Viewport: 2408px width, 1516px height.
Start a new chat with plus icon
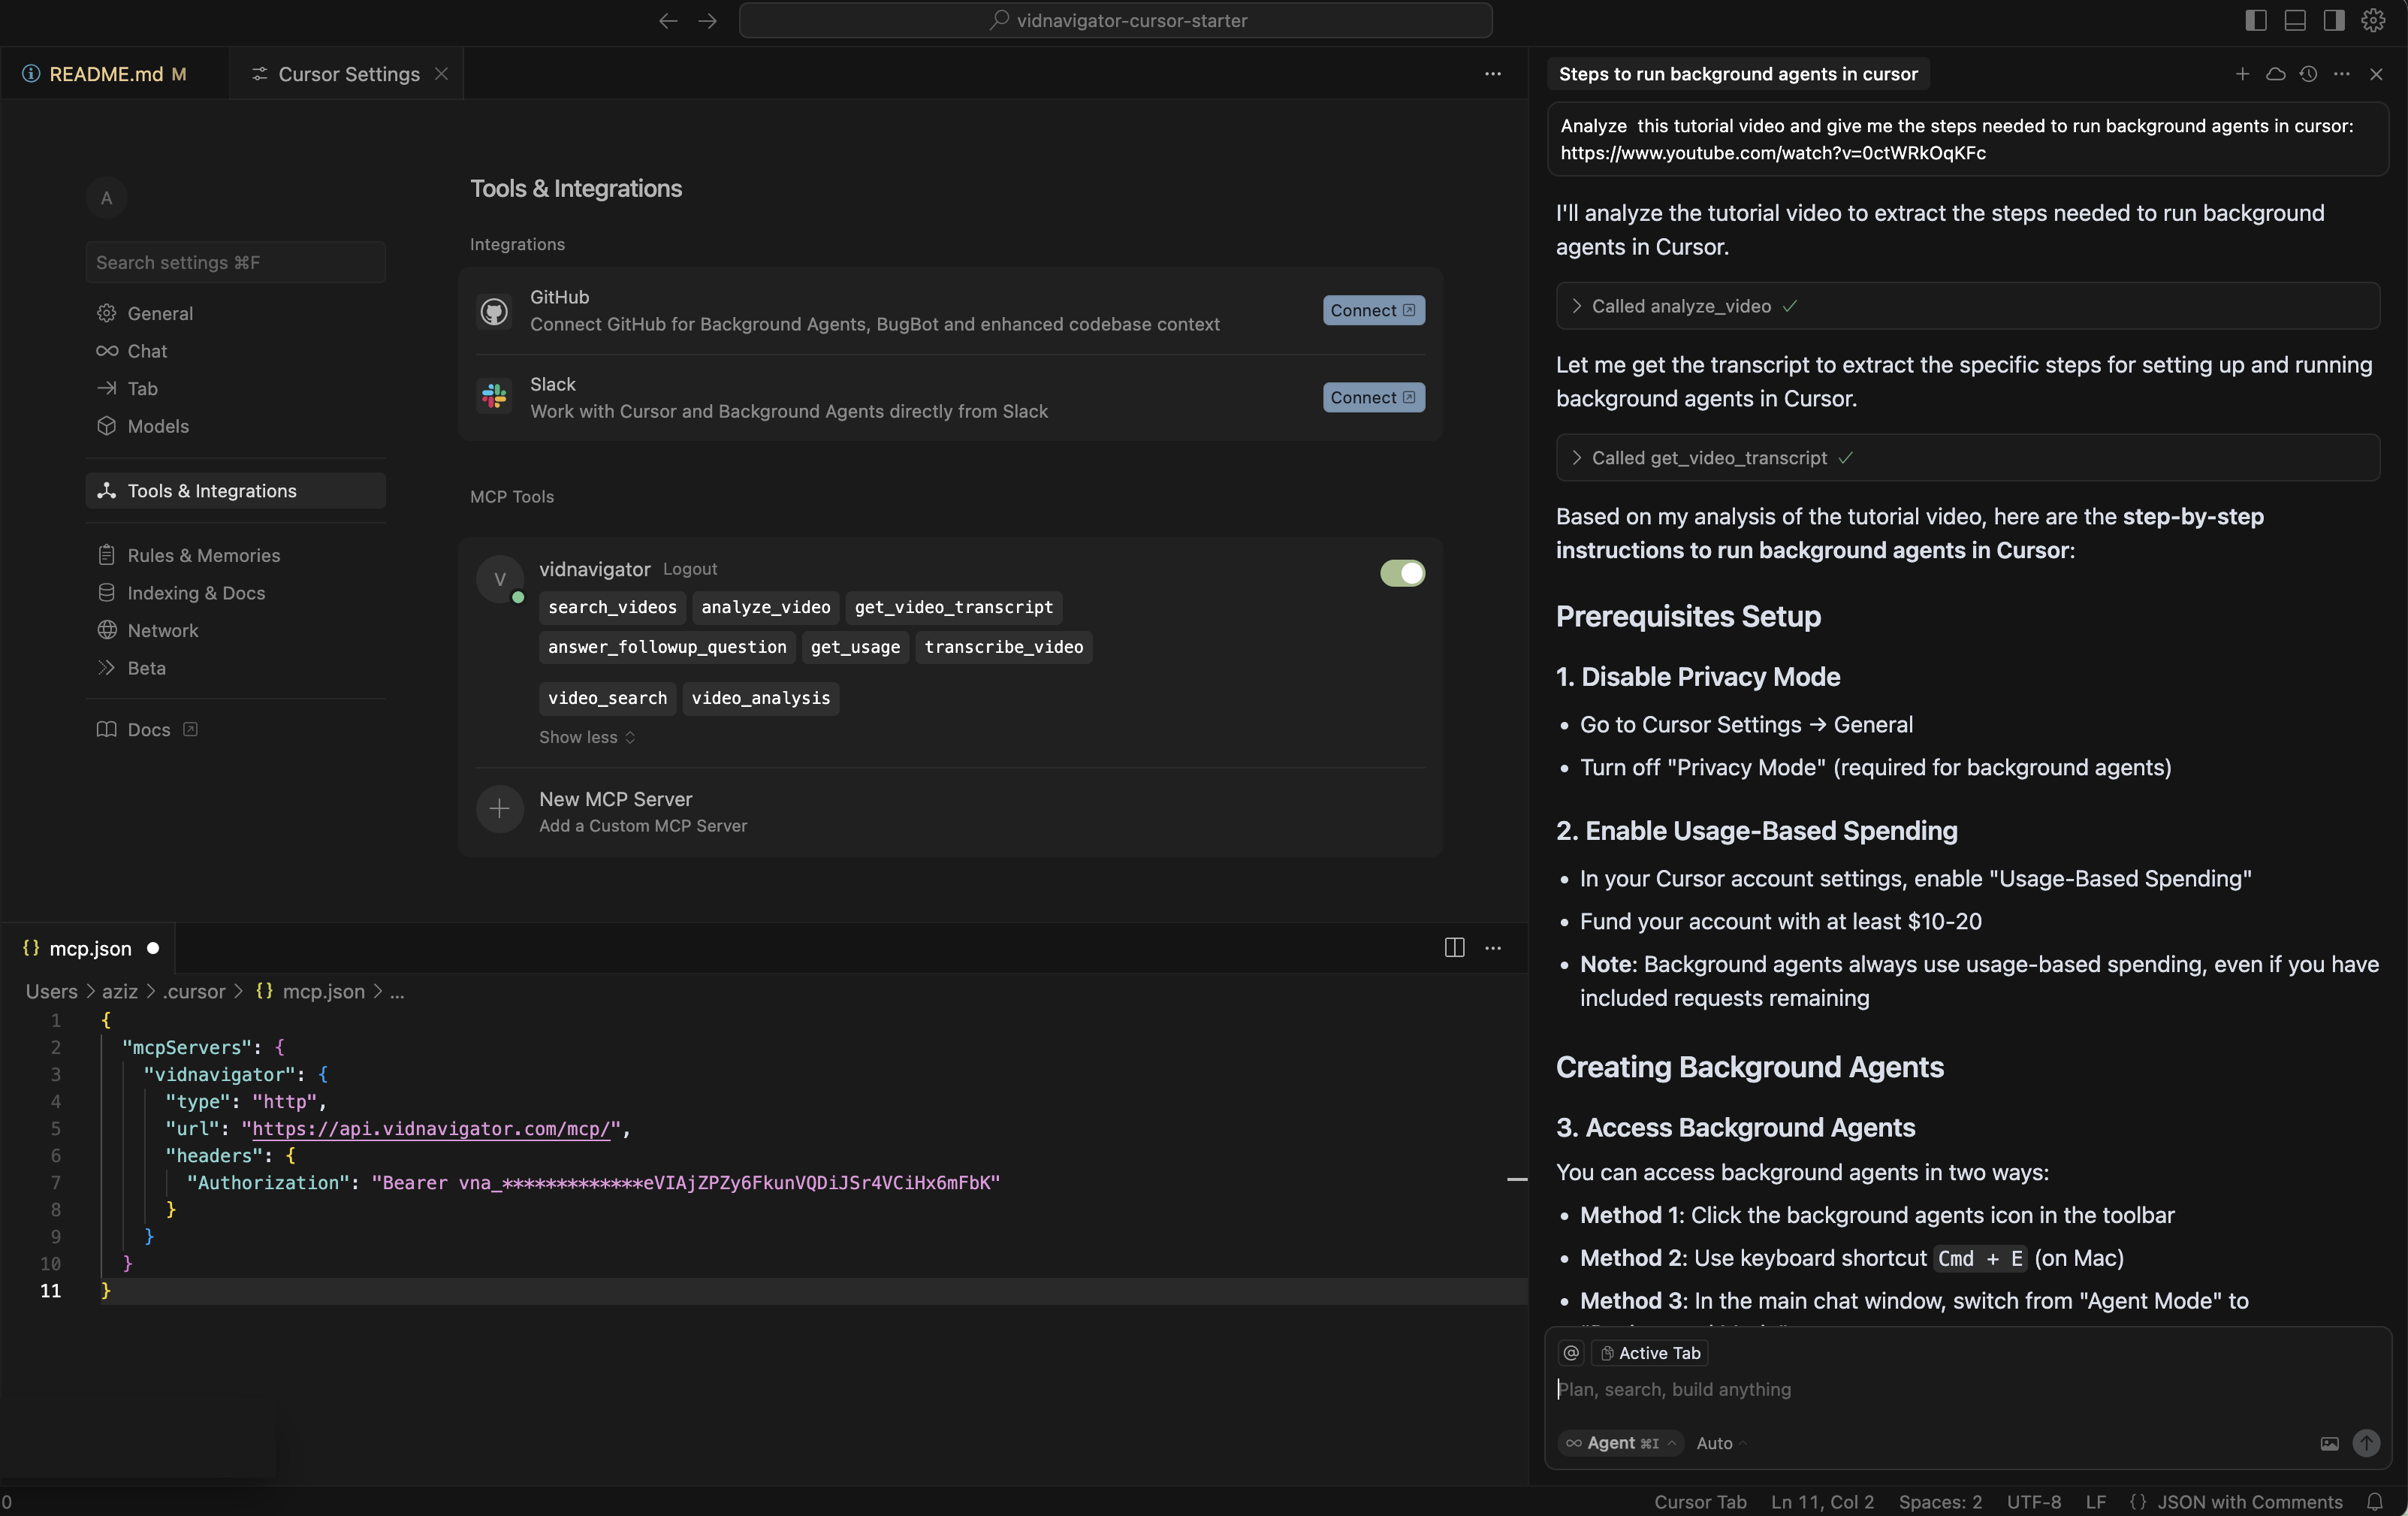[x=2242, y=74]
